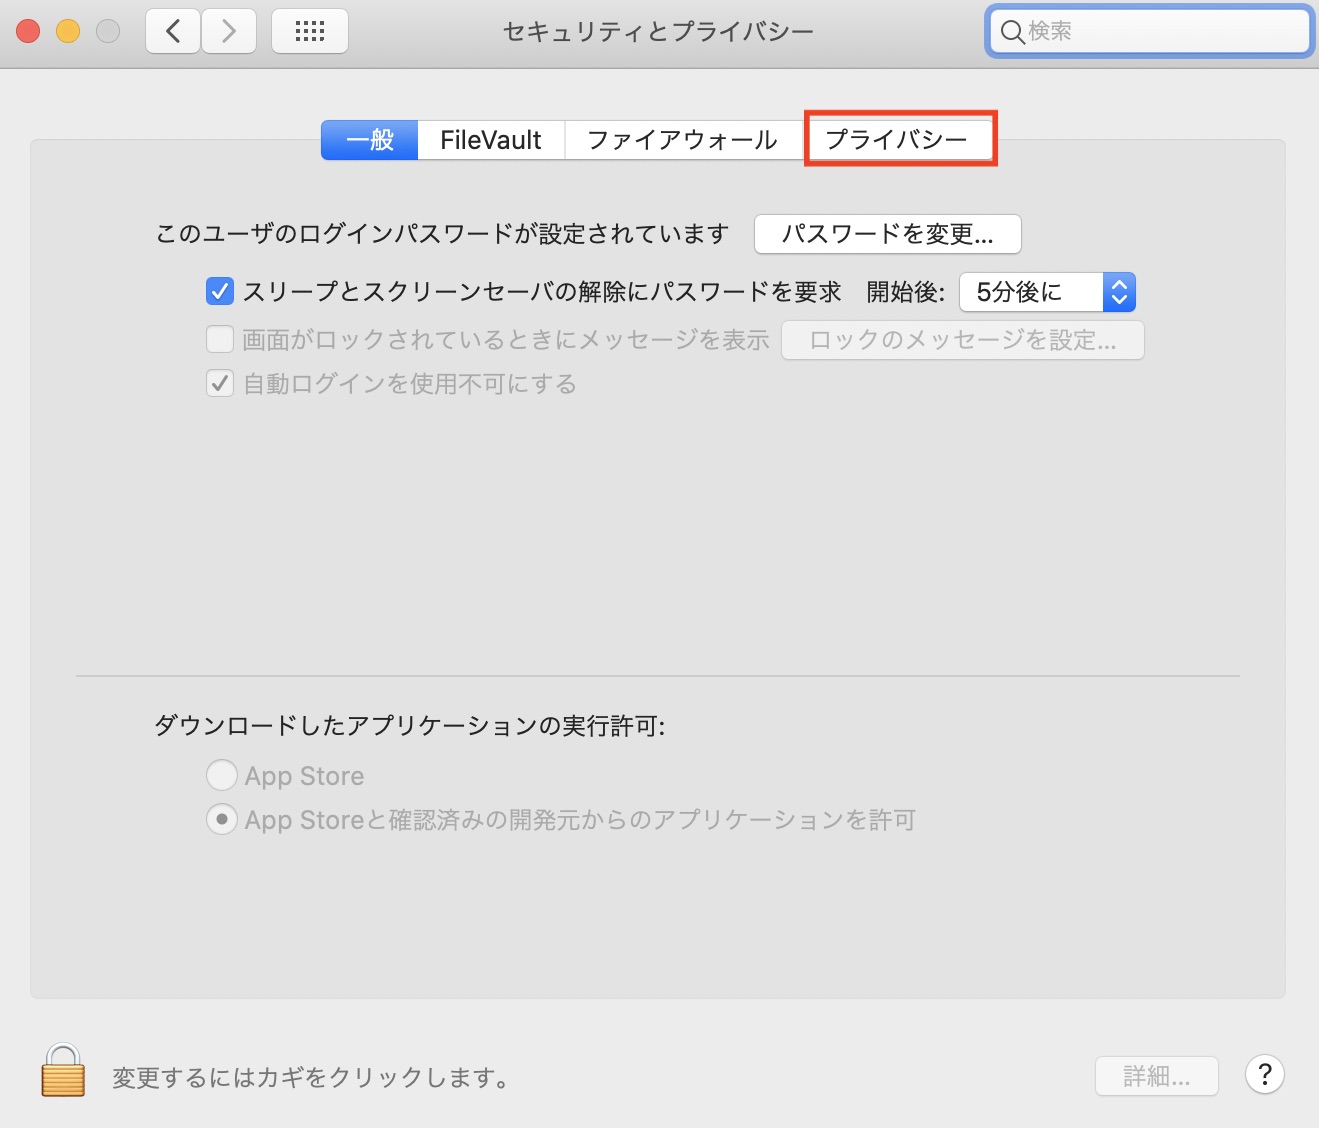Open the ファイアウォール tab
Viewport: 1319px width, 1128px height.
682,140
